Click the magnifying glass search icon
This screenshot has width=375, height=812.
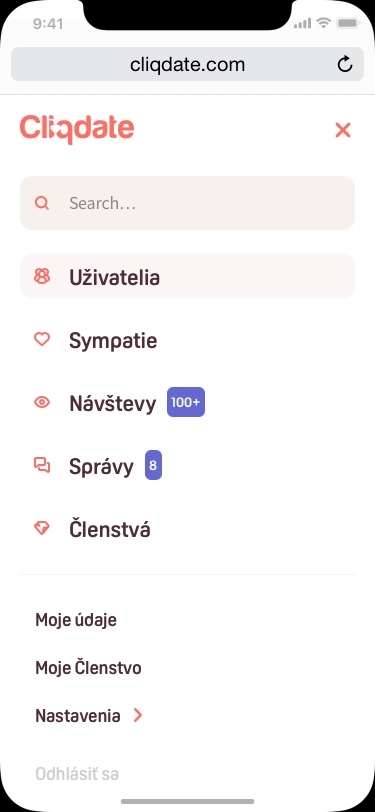42,203
